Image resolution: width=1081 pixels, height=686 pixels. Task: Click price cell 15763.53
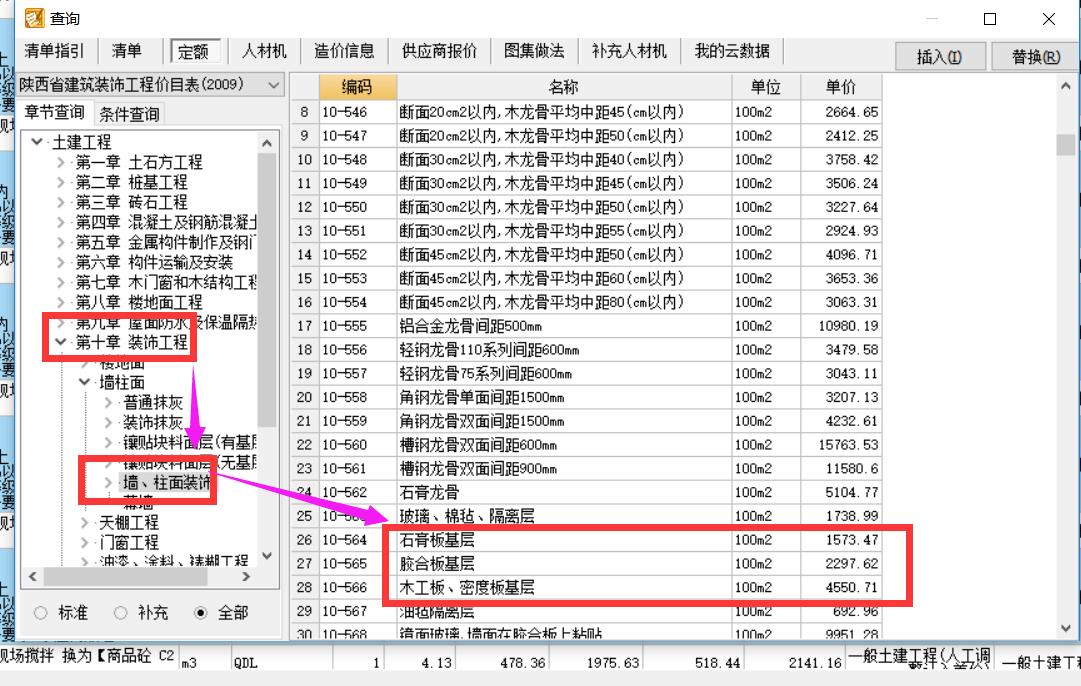coord(841,445)
